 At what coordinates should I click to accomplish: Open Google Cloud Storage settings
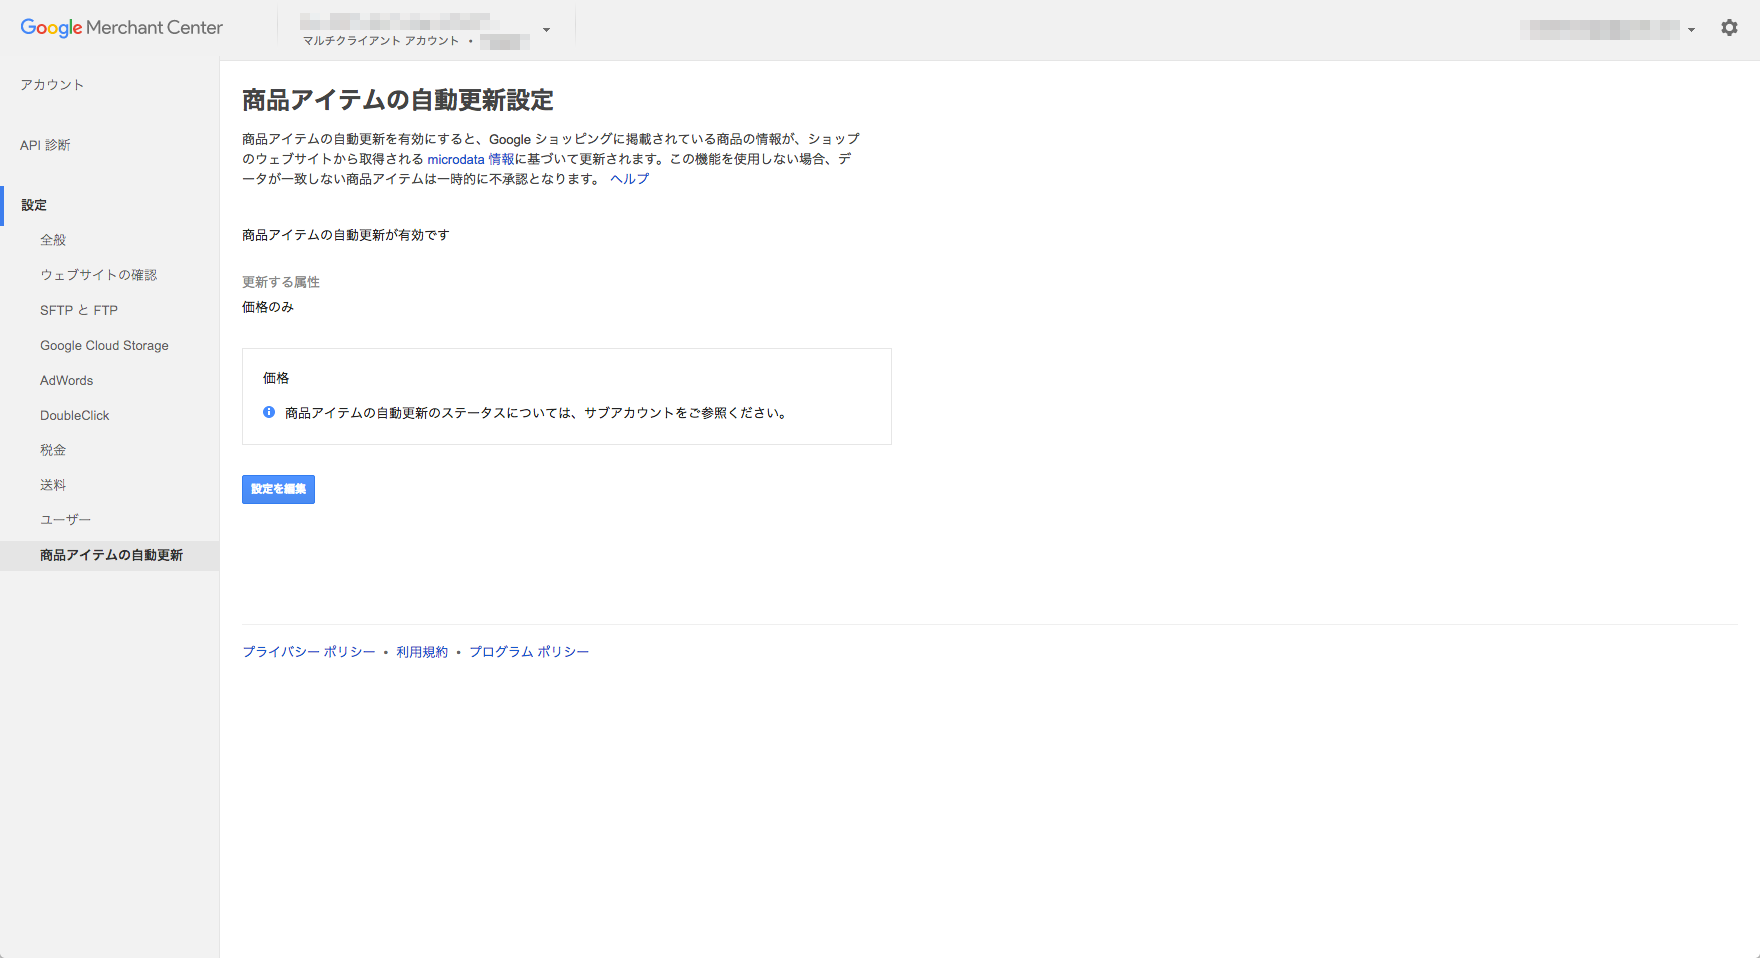[104, 345]
